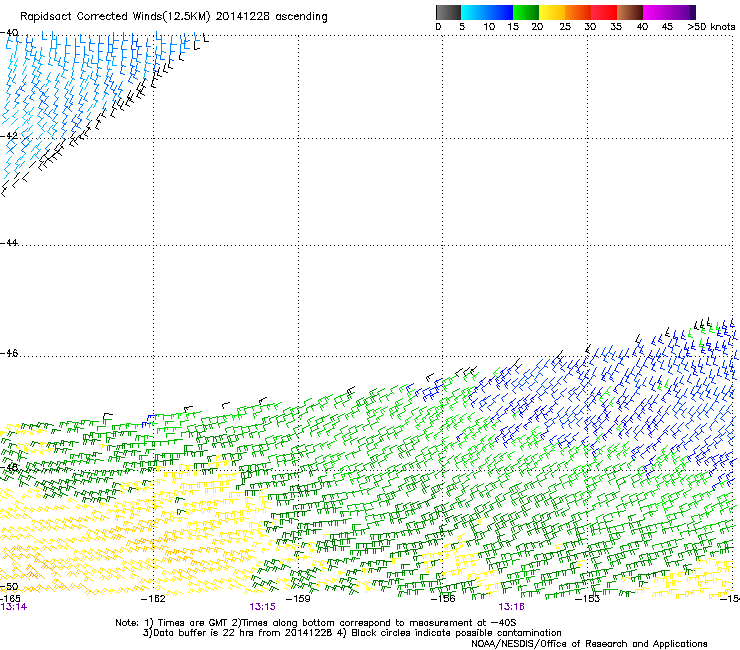
Task: Click the '40' tick on the knots scale
Action: coord(642,27)
